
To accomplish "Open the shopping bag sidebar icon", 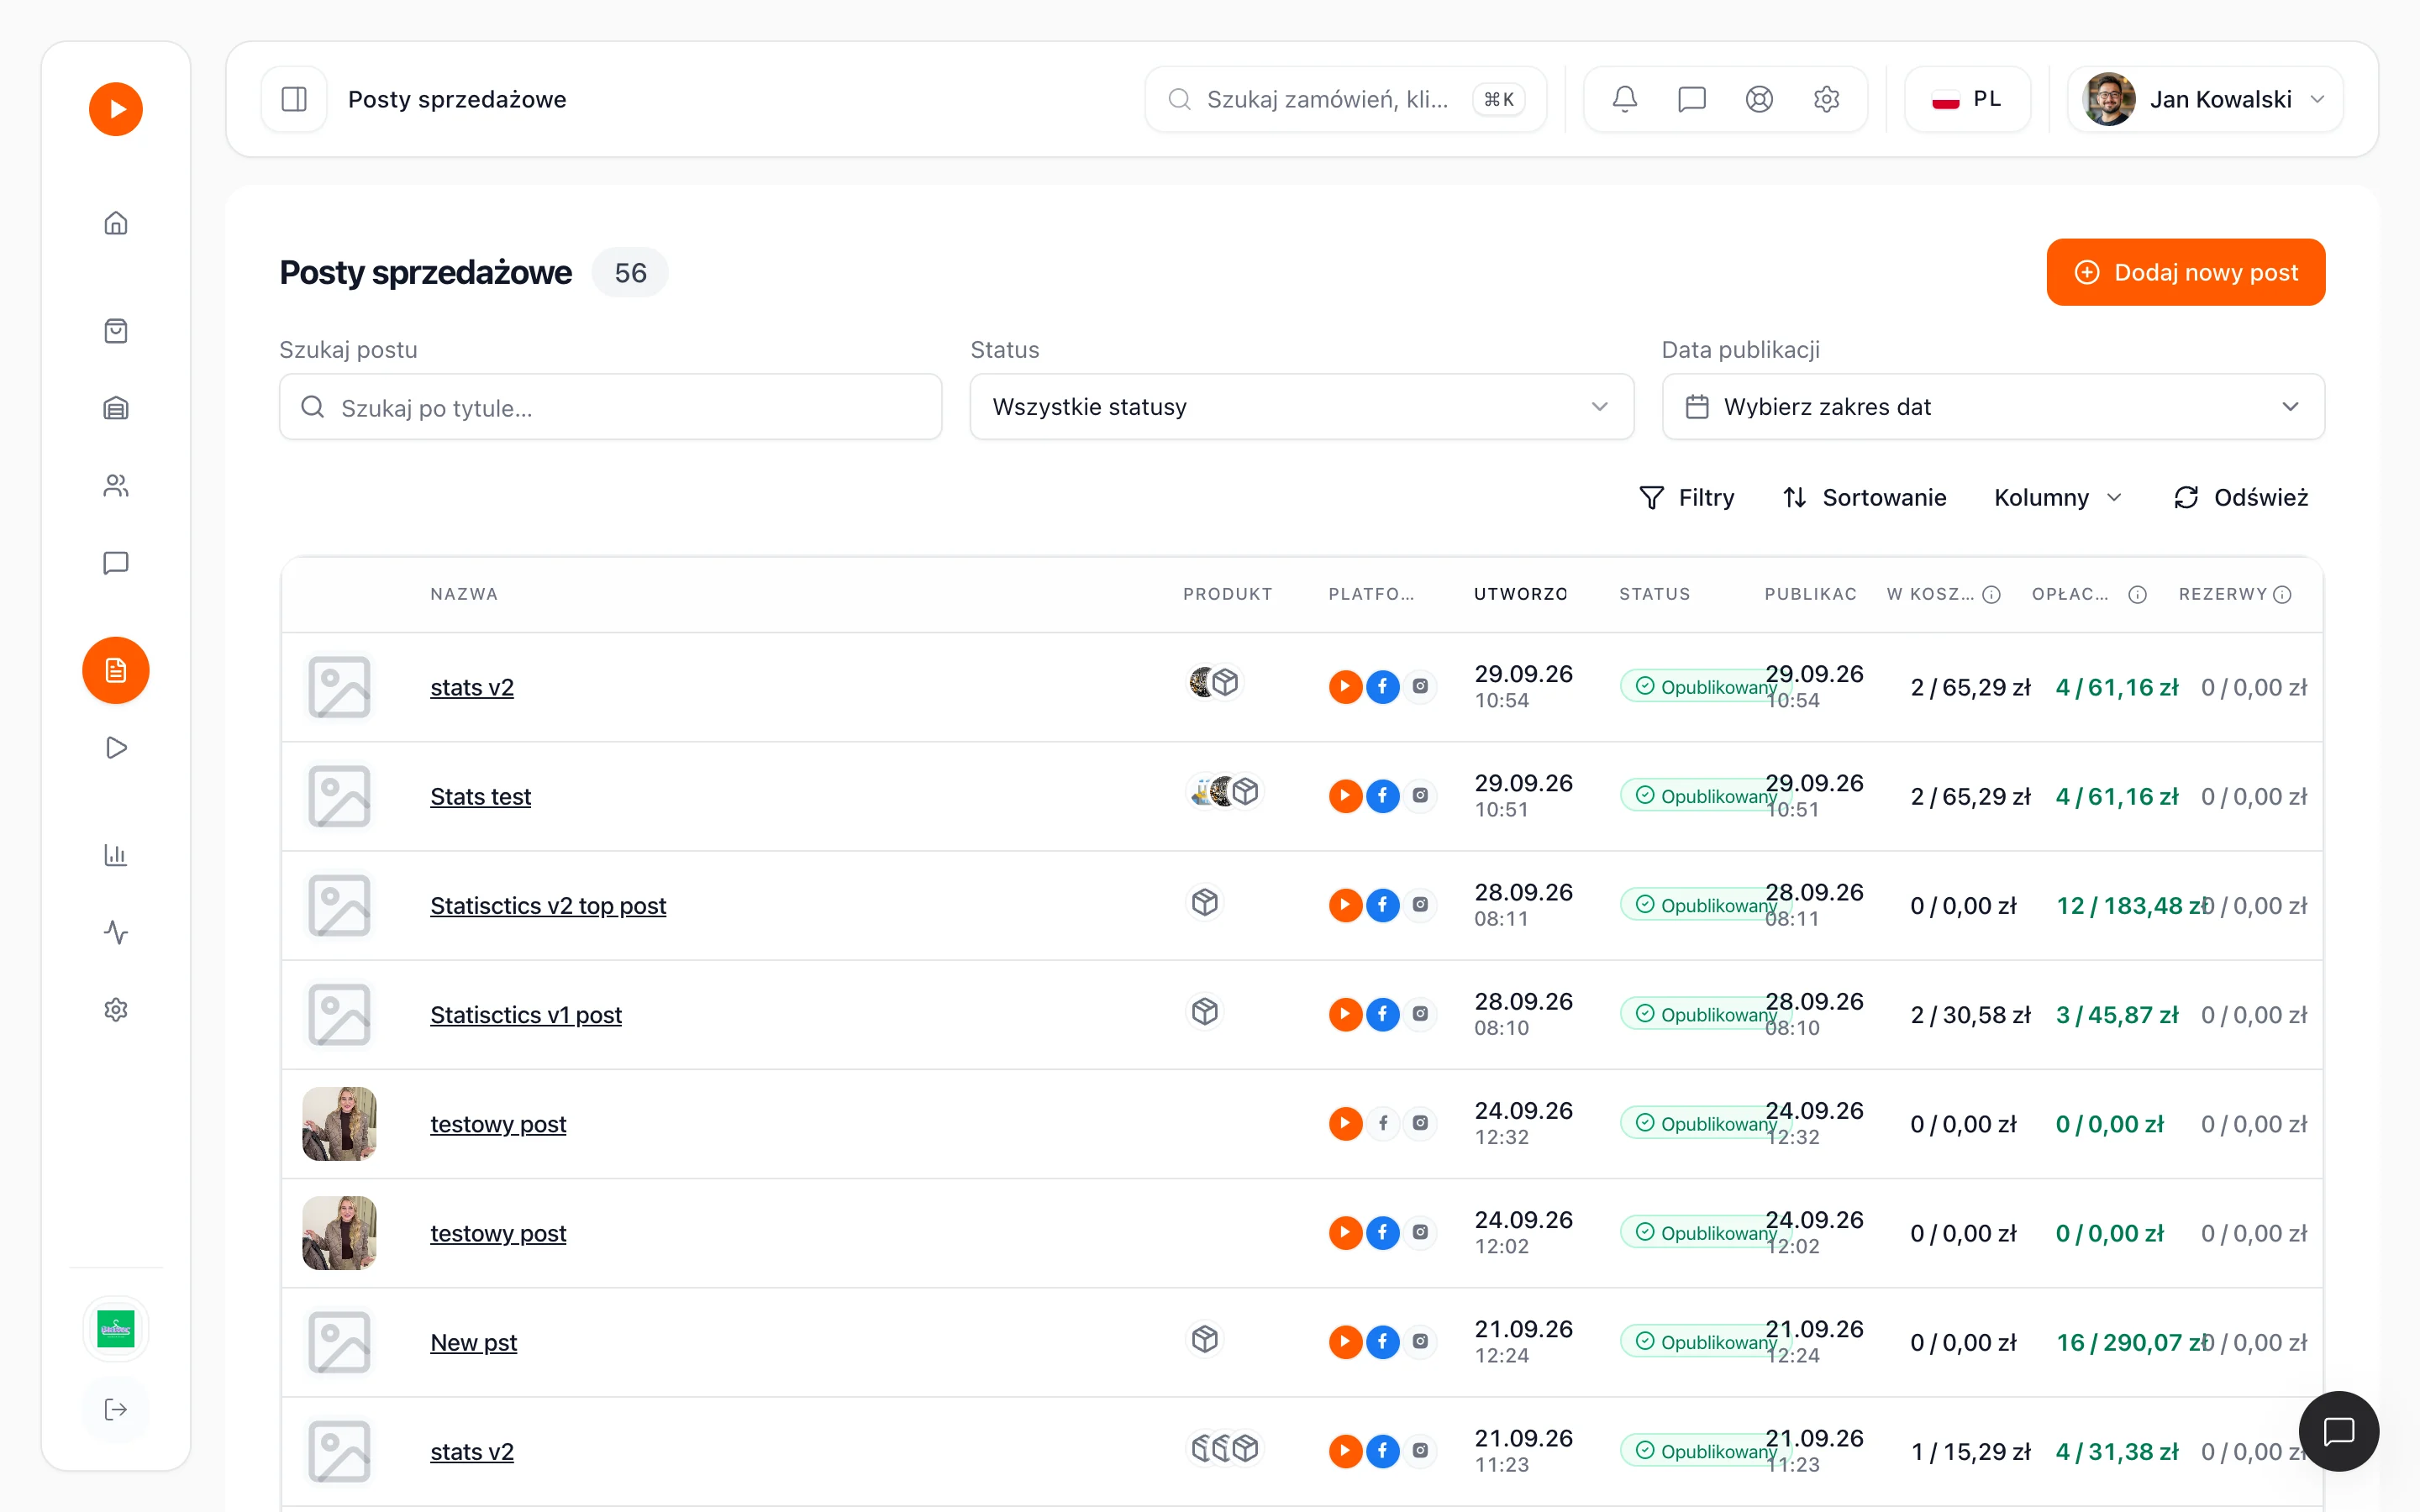I will (x=116, y=331).
